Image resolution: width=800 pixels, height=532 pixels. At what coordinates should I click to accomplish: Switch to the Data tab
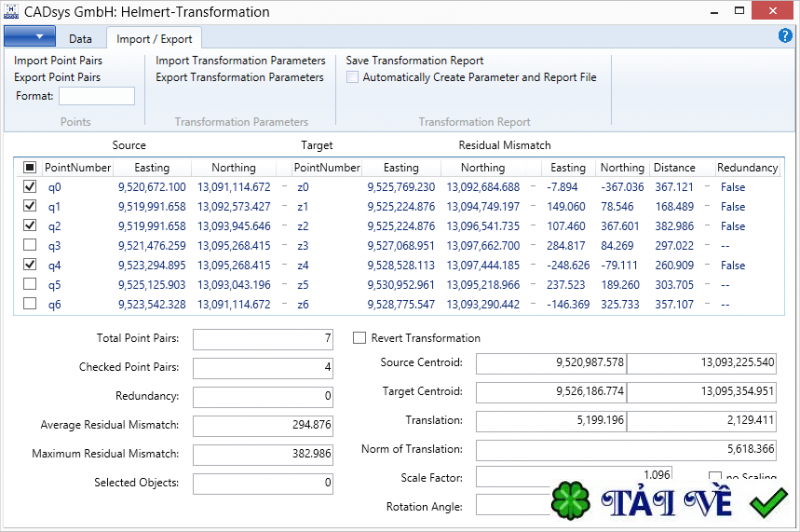(81, 39)
